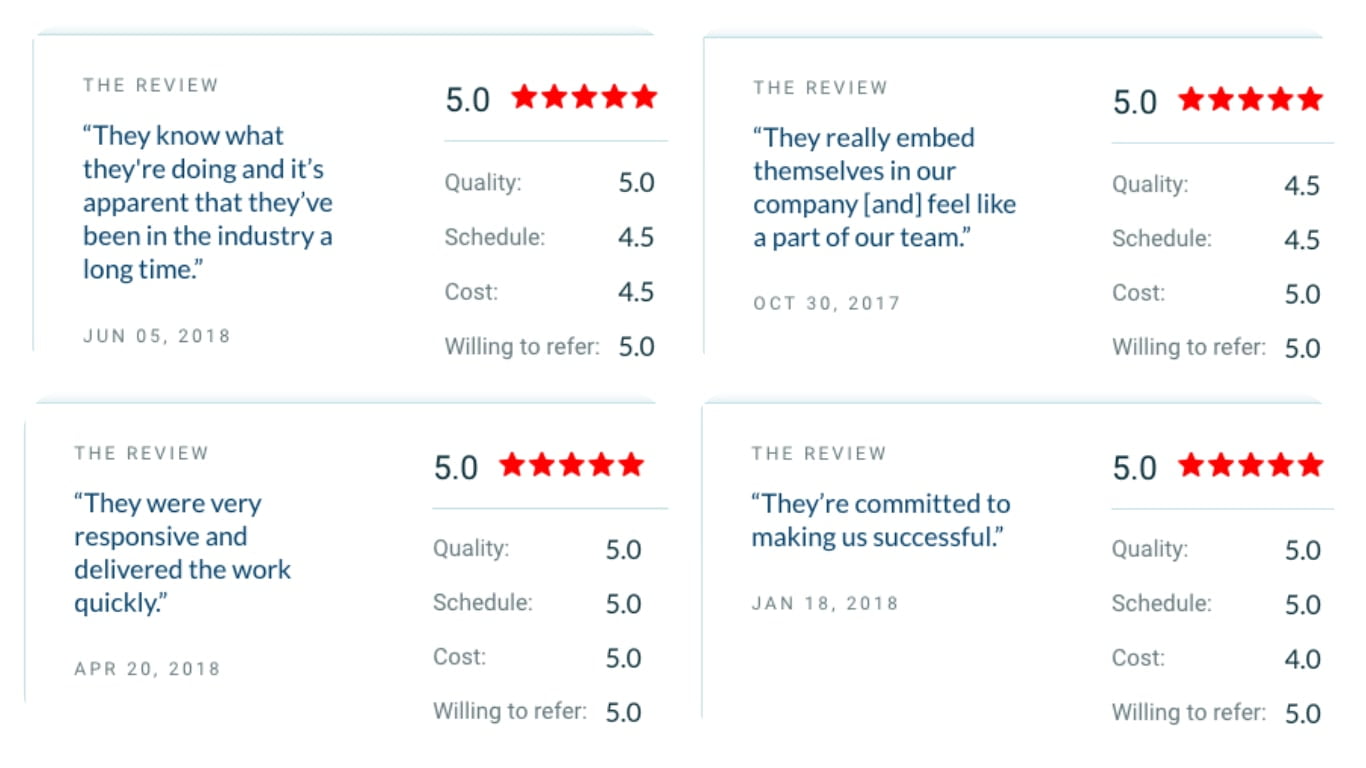Select Schedule 4.5 in the Jun 05, 2018 review
The height and width of the screenshot is (768, 1366).
tap(549, 238)
